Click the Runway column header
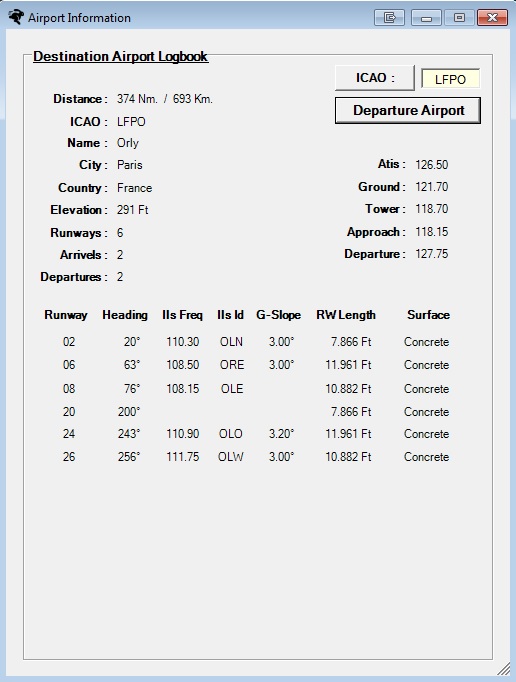516x682 pixels. click(66, 315)
